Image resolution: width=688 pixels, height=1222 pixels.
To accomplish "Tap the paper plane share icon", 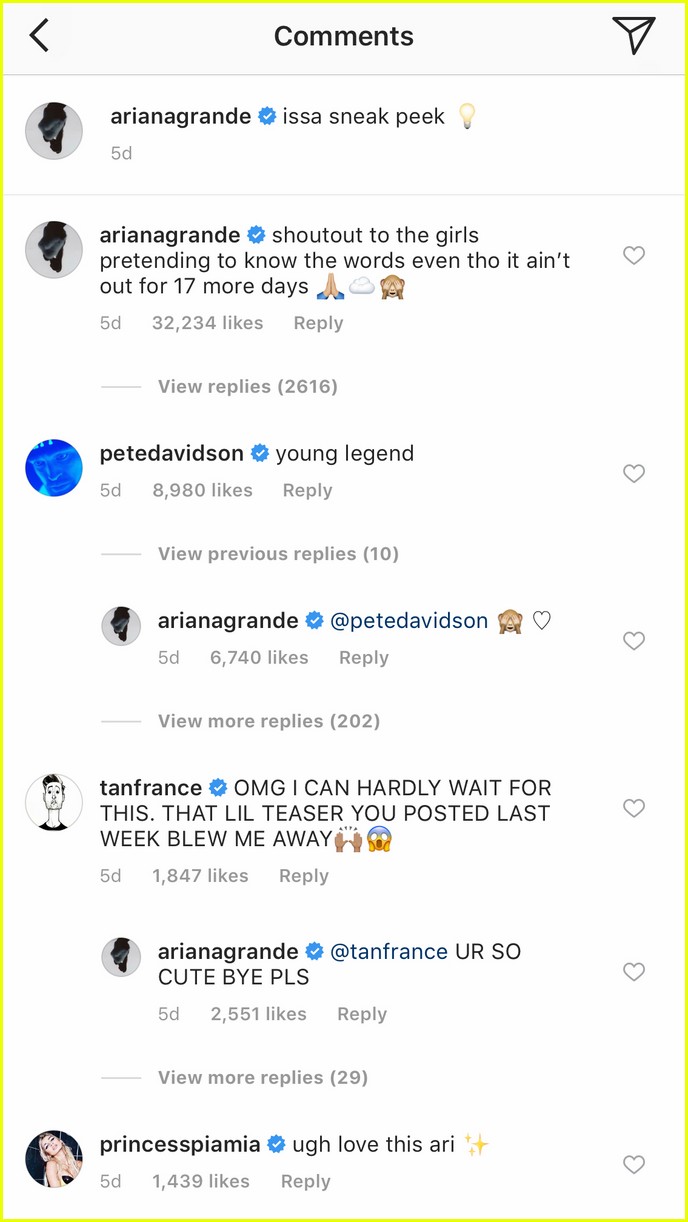I will (x=634, y=35).
